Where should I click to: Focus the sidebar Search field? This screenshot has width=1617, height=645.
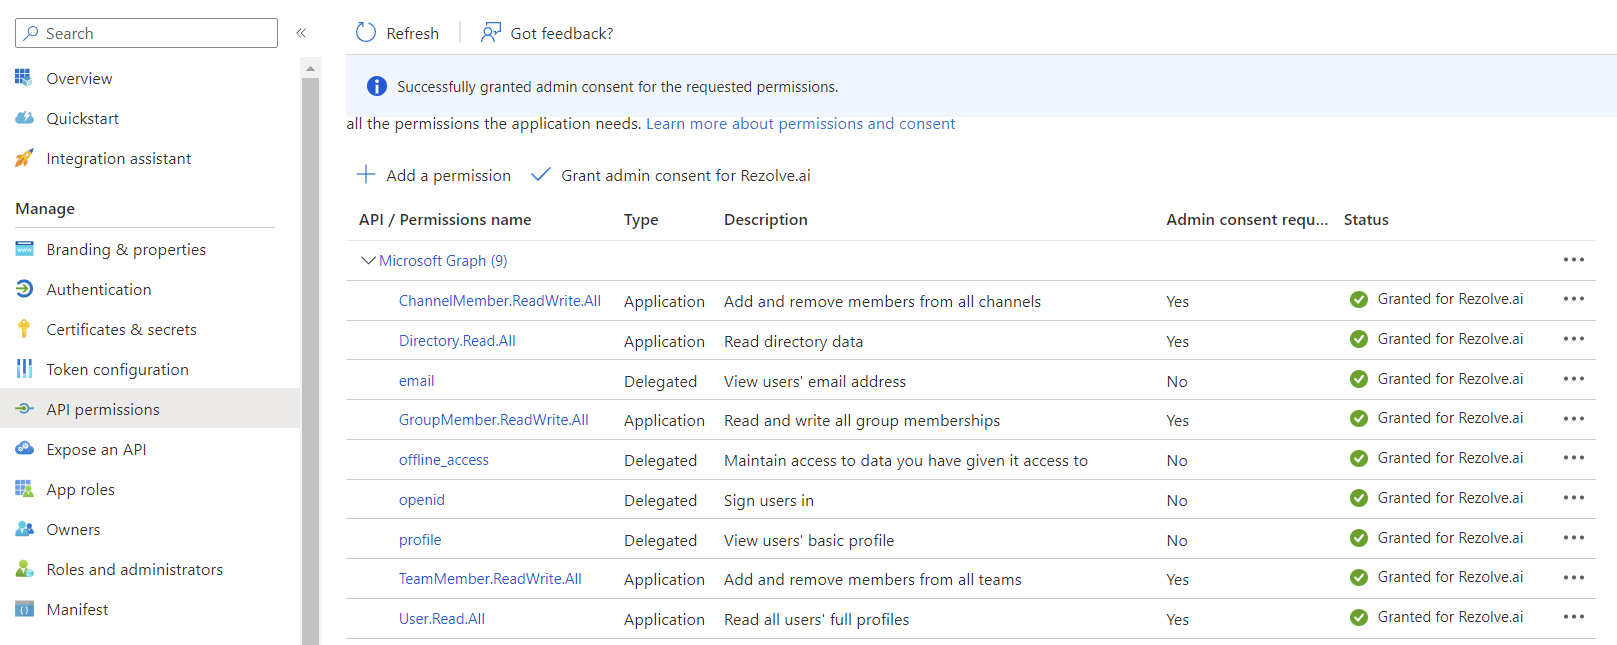click(x=147, y=33)
